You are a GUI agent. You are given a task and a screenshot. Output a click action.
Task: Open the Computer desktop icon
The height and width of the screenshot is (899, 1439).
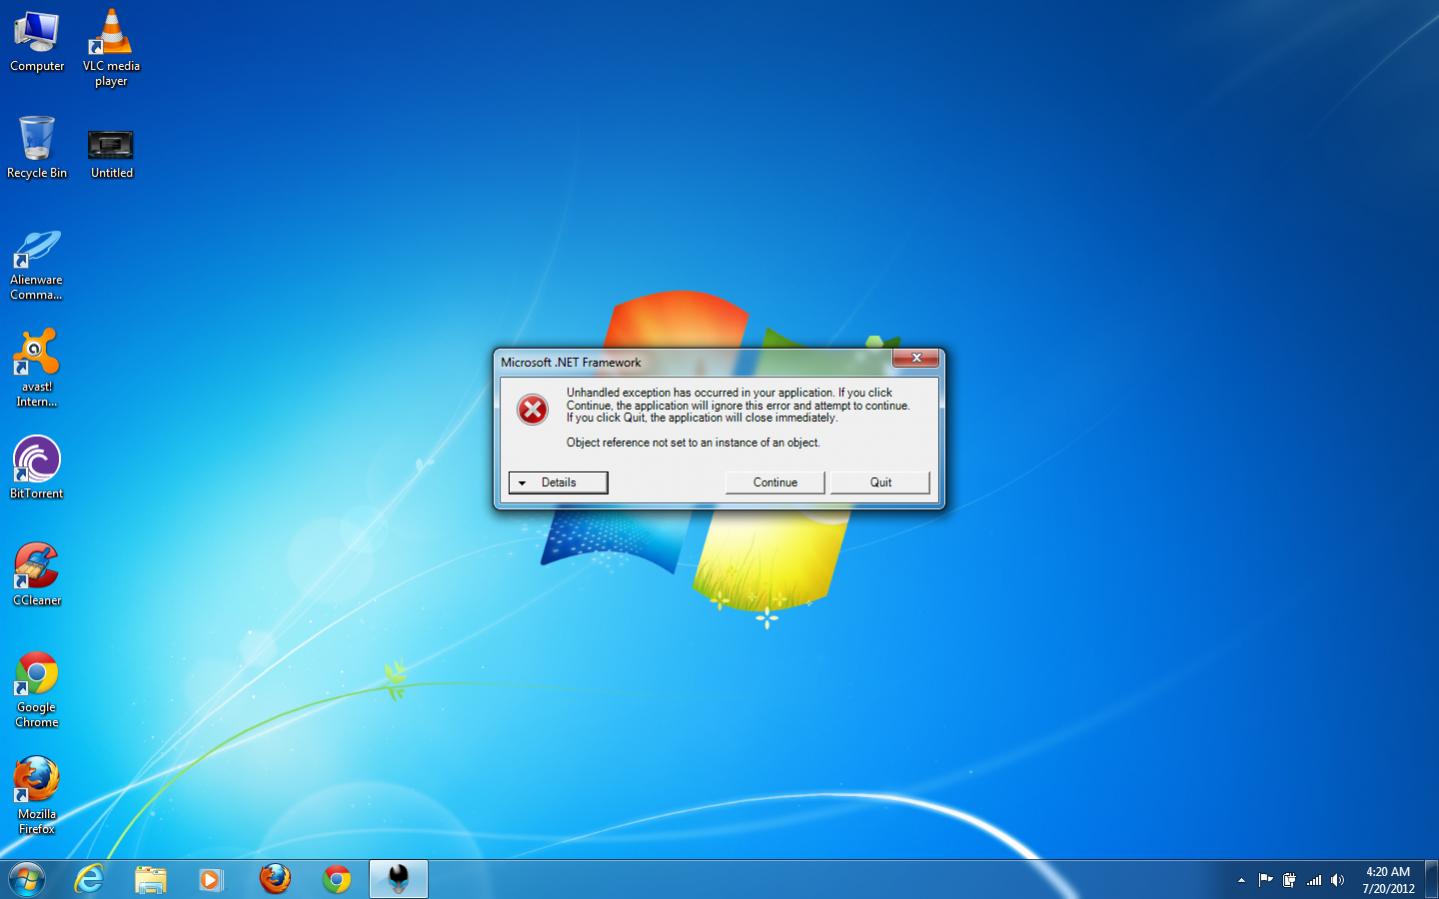point(37,41)
